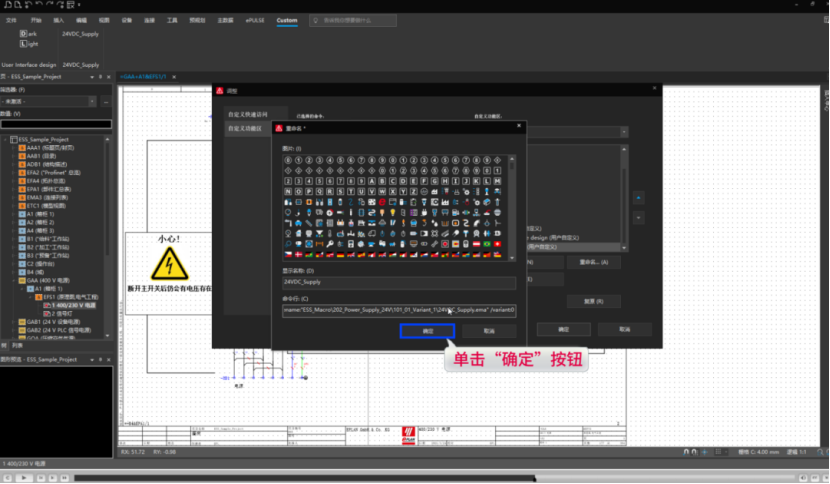The width and height of the screenshot is (830, 484).
Task: Choose the Brazil flag icon
Action: point(486,244)
